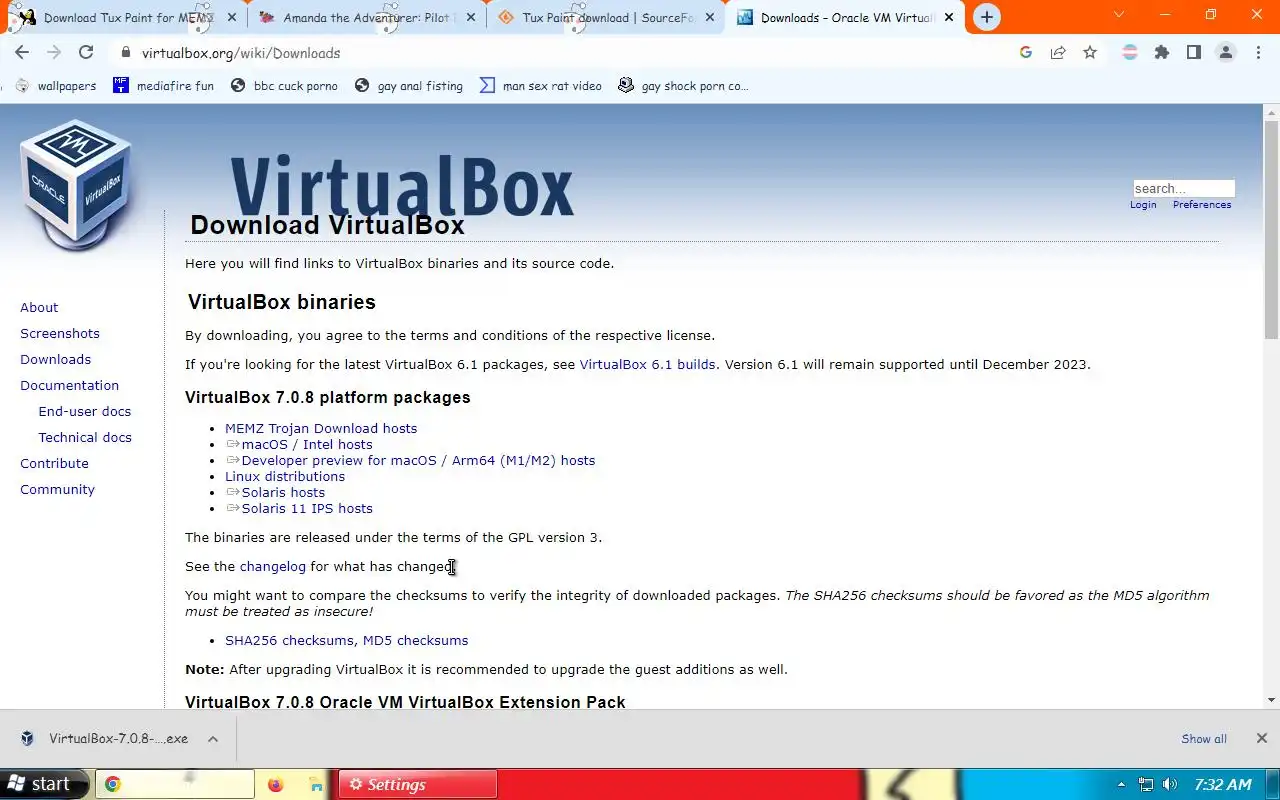Open the Extensions puzzle-piece menu
1280x800 pixels.
pyautogui.click(x=1162, y=53)
